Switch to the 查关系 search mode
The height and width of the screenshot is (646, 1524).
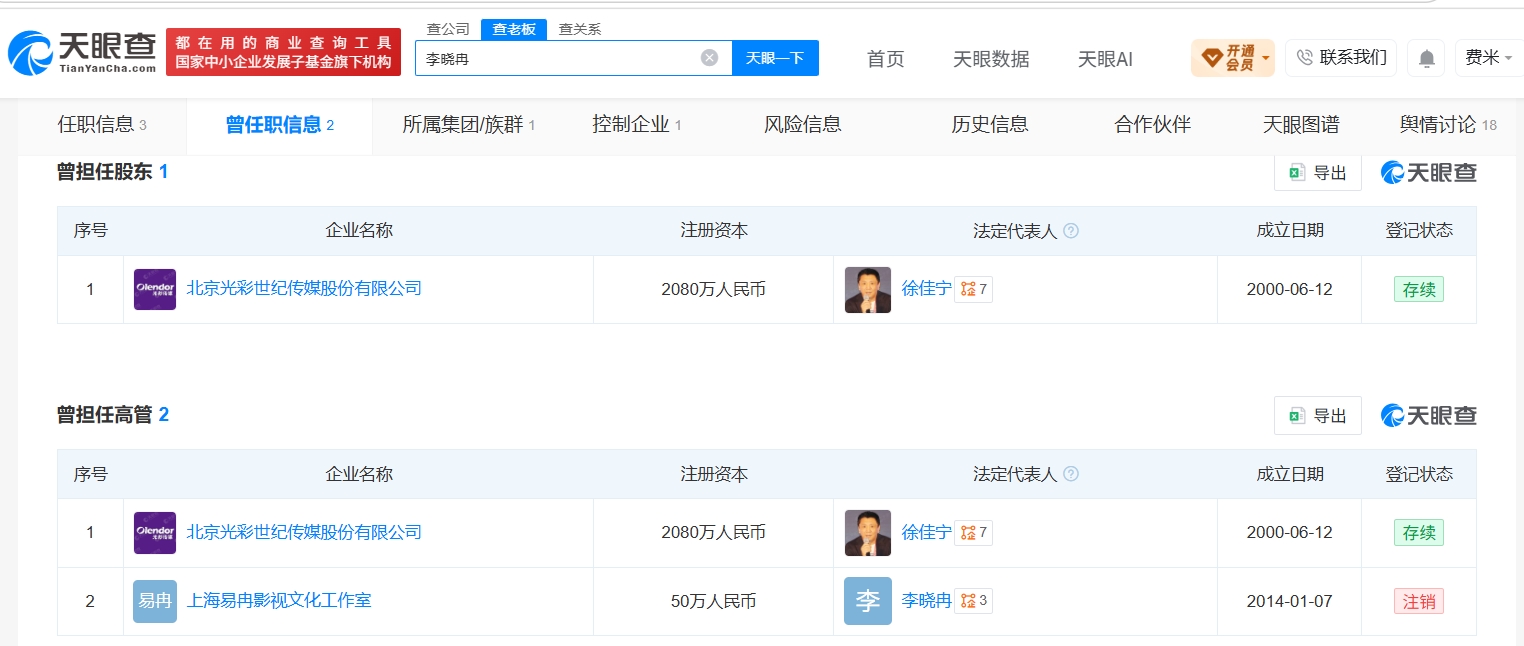[x=580, y=29]
